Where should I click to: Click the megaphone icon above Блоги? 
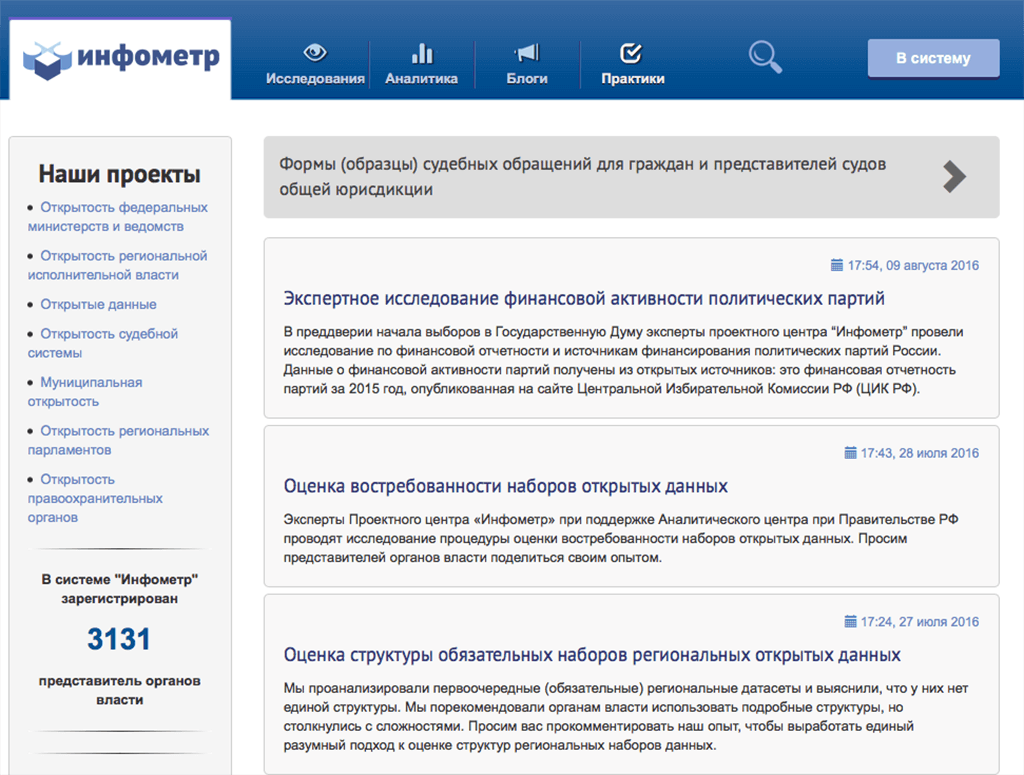[x=527, y=53]
